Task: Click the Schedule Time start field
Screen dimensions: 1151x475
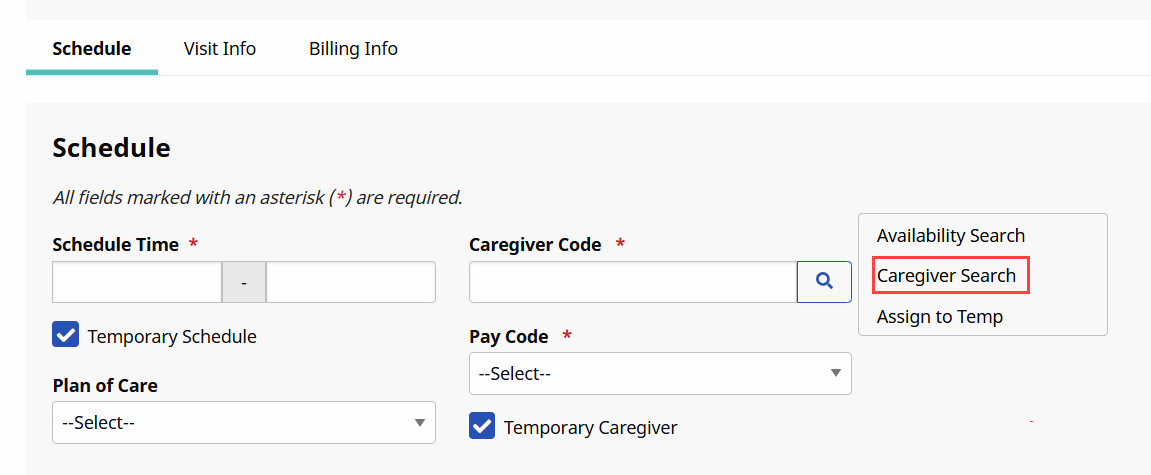Action: tap(136, 282)
